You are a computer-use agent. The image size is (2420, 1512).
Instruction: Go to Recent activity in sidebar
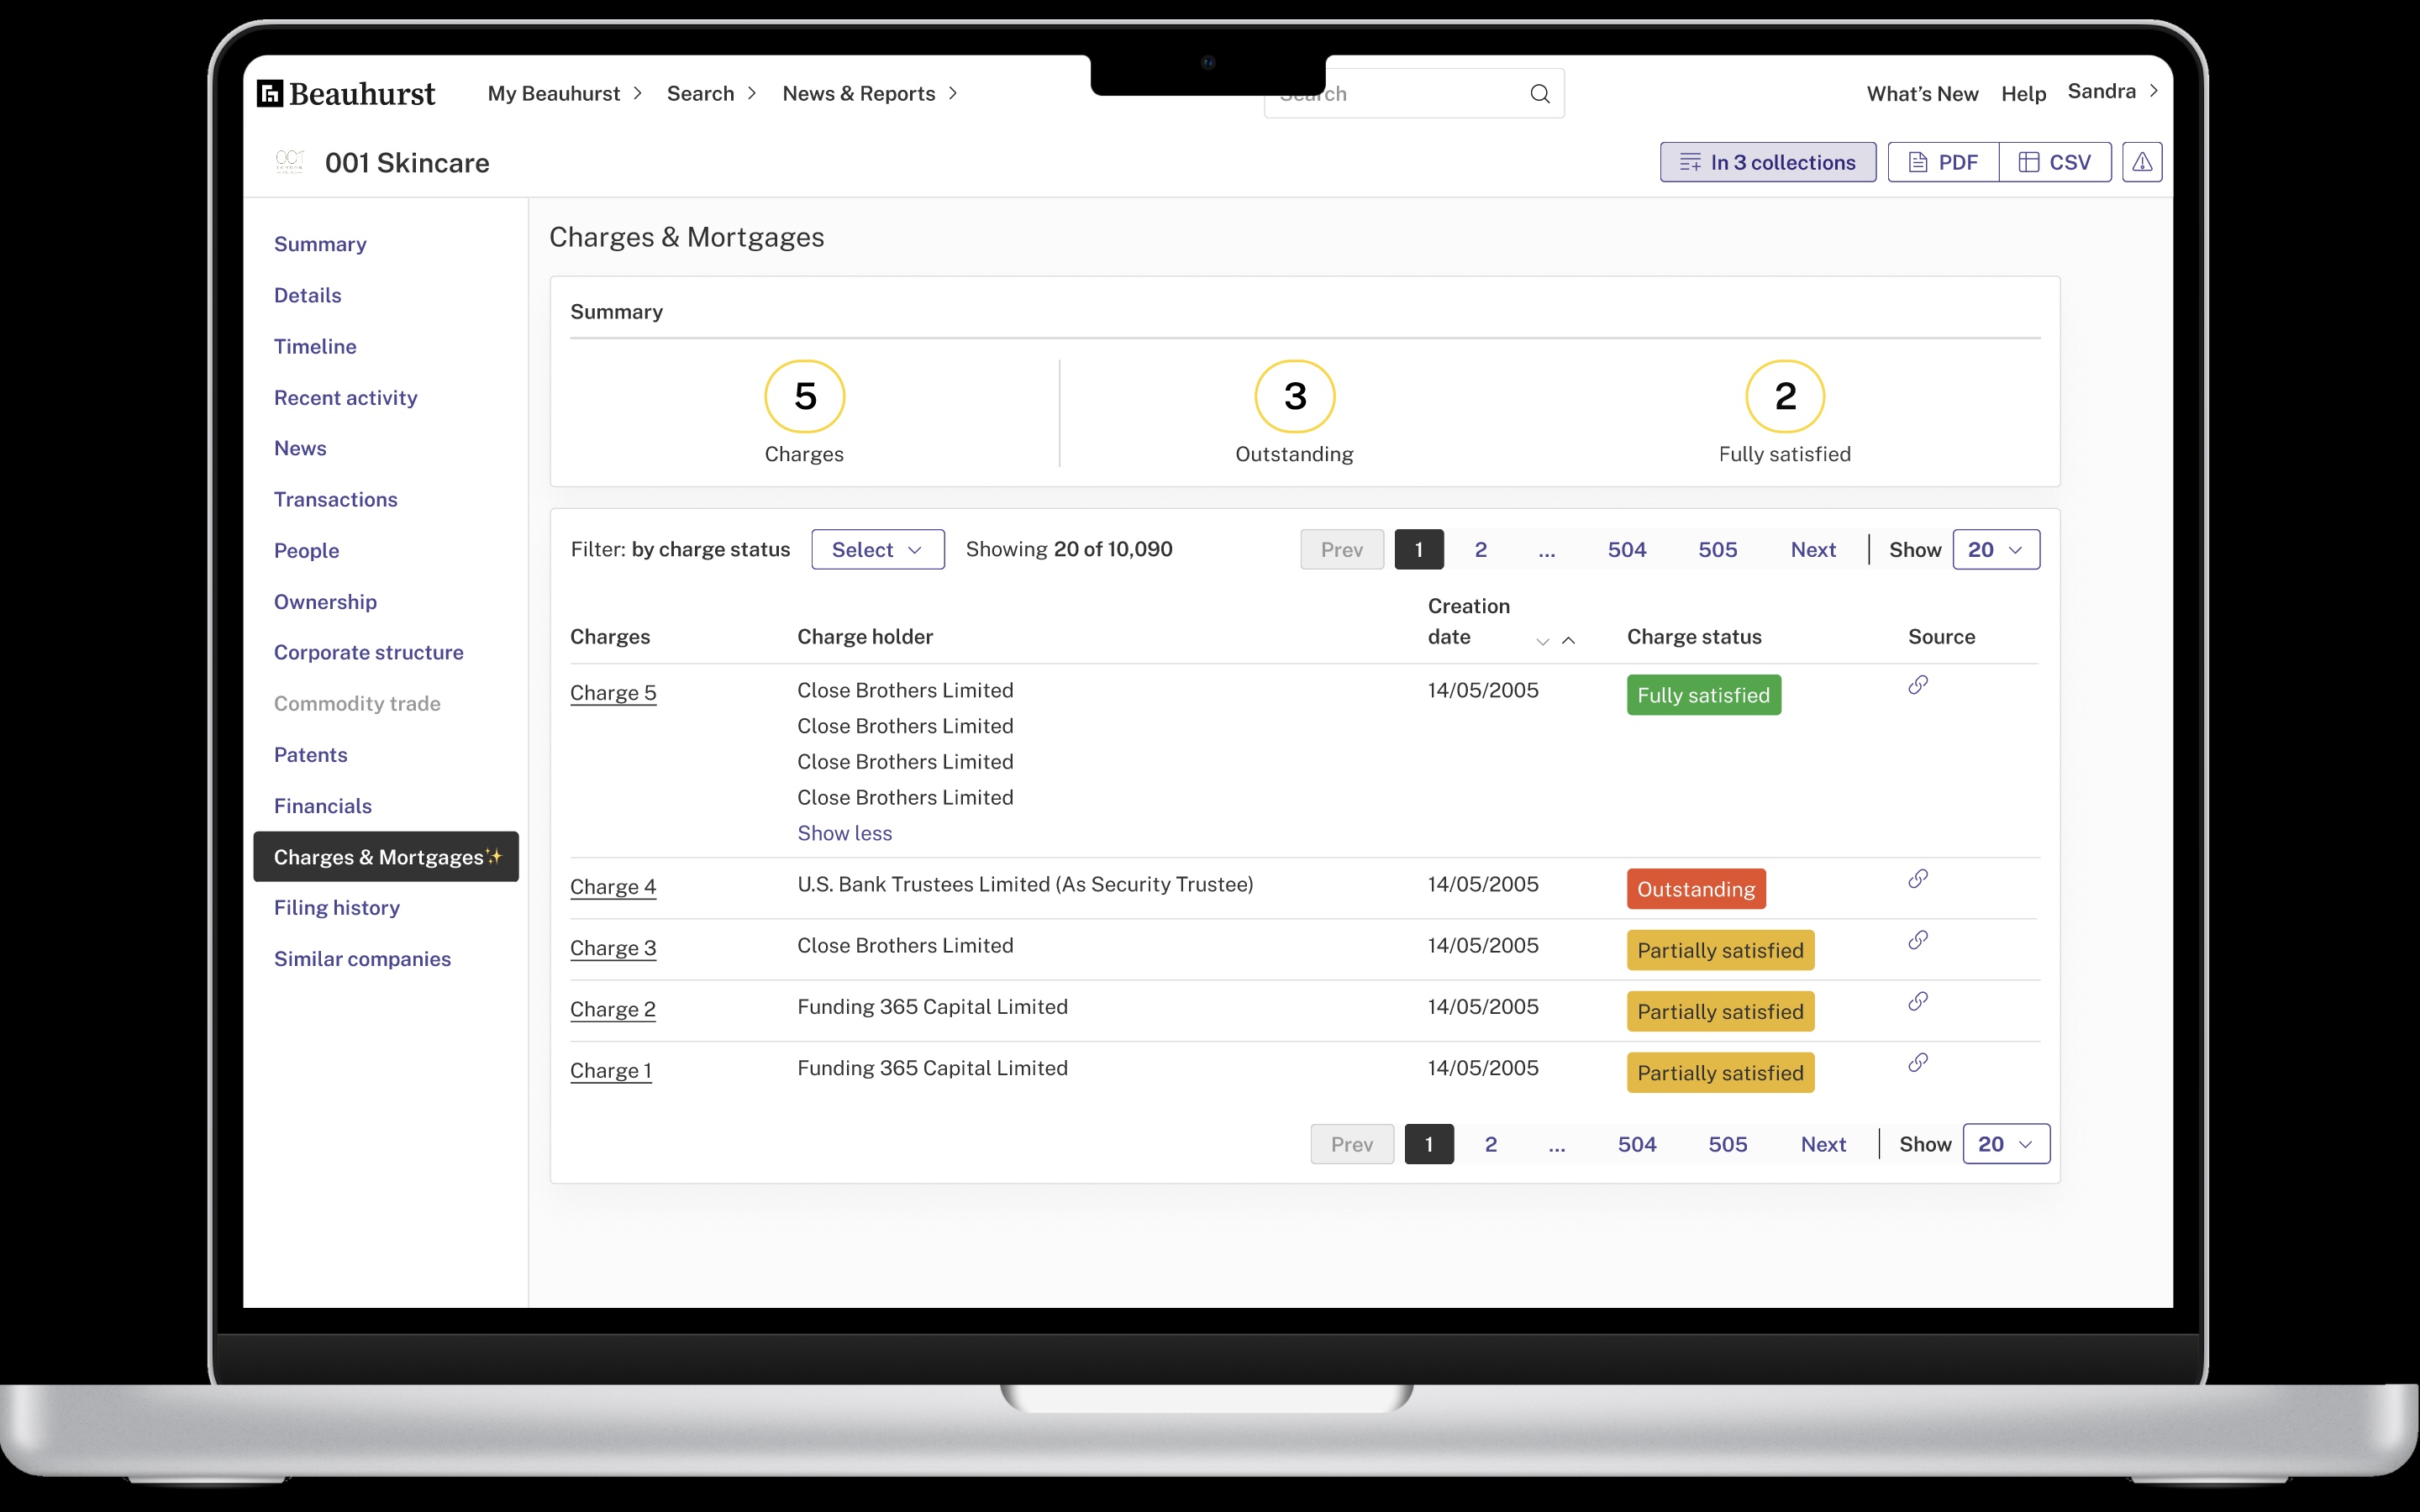pos(345,397)
